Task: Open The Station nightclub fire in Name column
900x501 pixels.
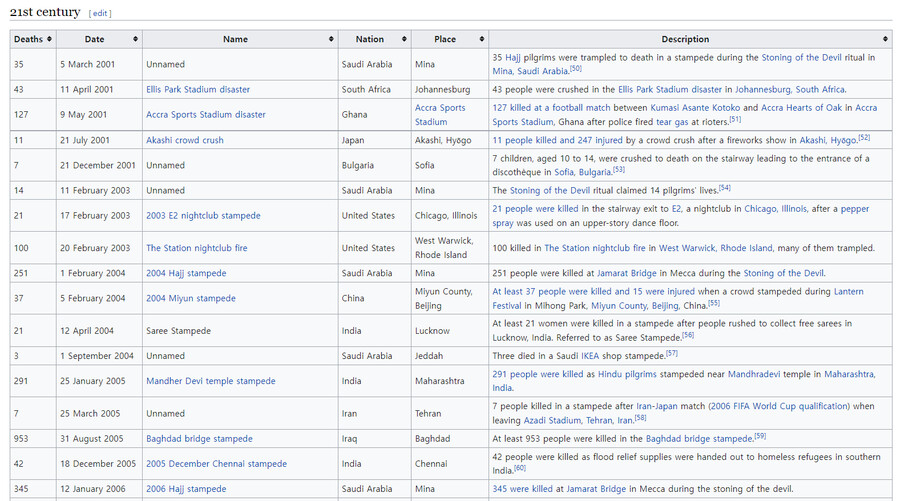Action: tap(197, 248)
